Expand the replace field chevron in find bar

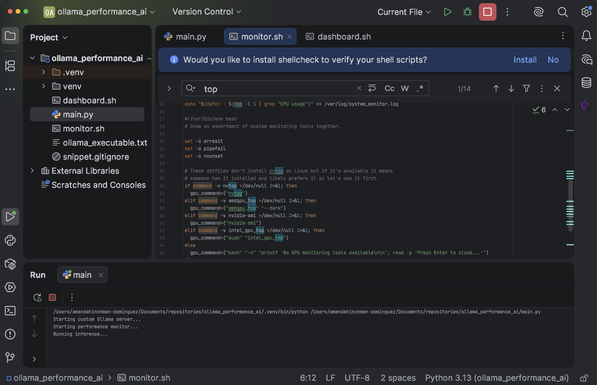coord(169,89)
